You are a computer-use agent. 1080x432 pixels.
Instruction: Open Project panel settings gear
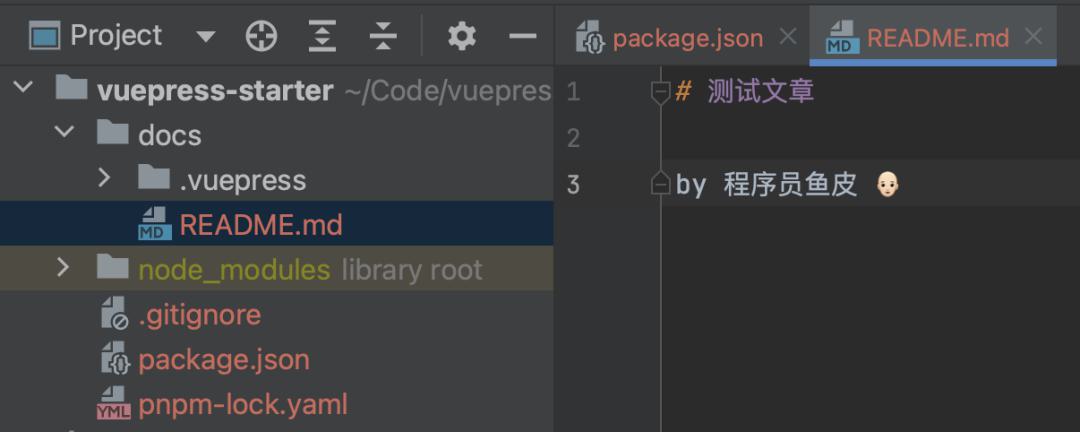coord(462,36)
